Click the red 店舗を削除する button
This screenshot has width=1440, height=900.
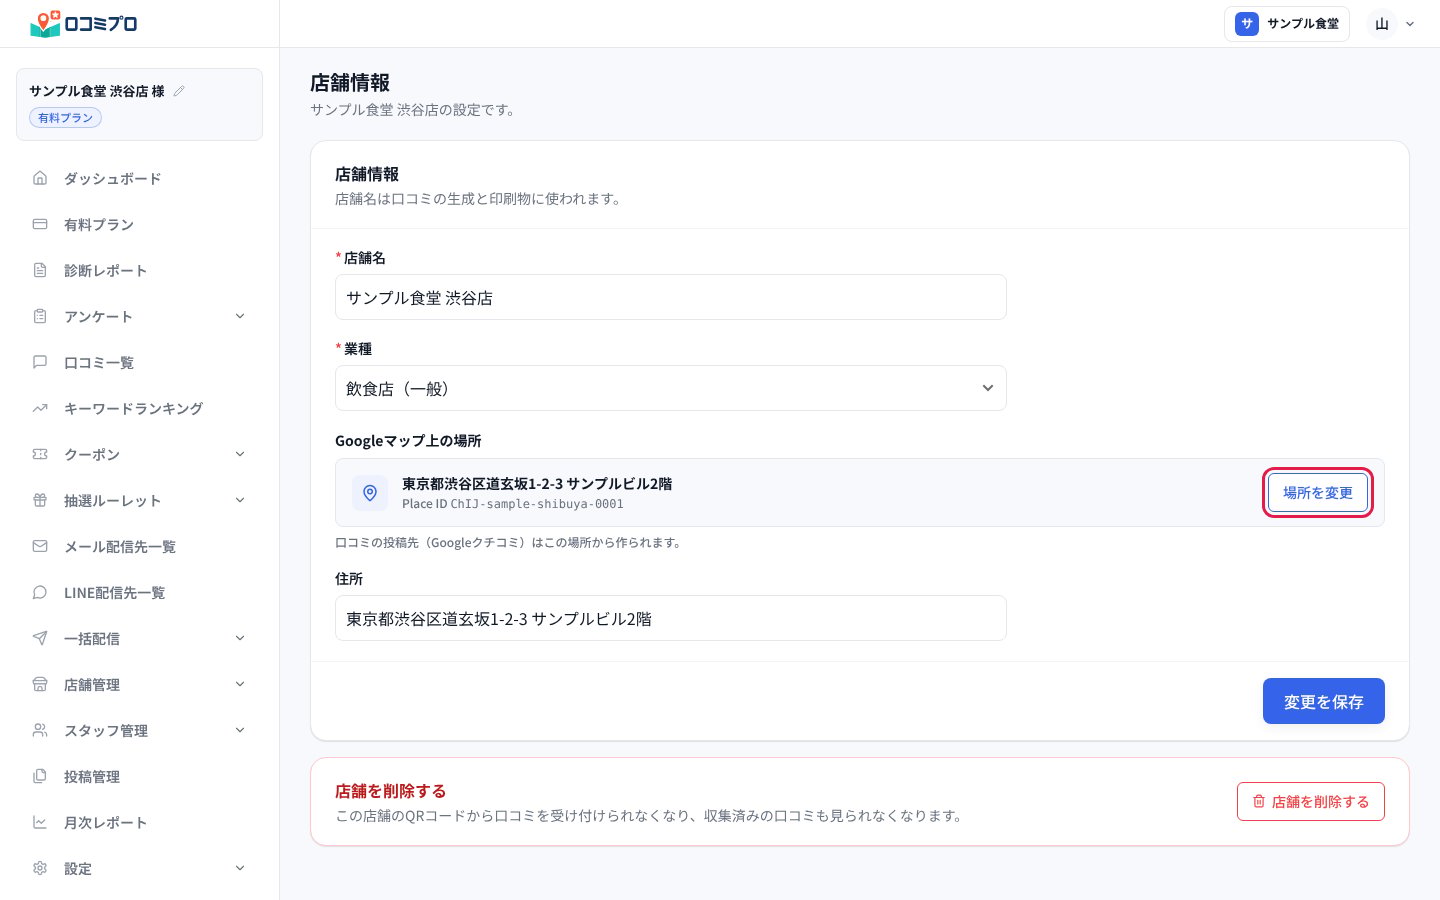pyautogui.click(x=1311, y=801)
